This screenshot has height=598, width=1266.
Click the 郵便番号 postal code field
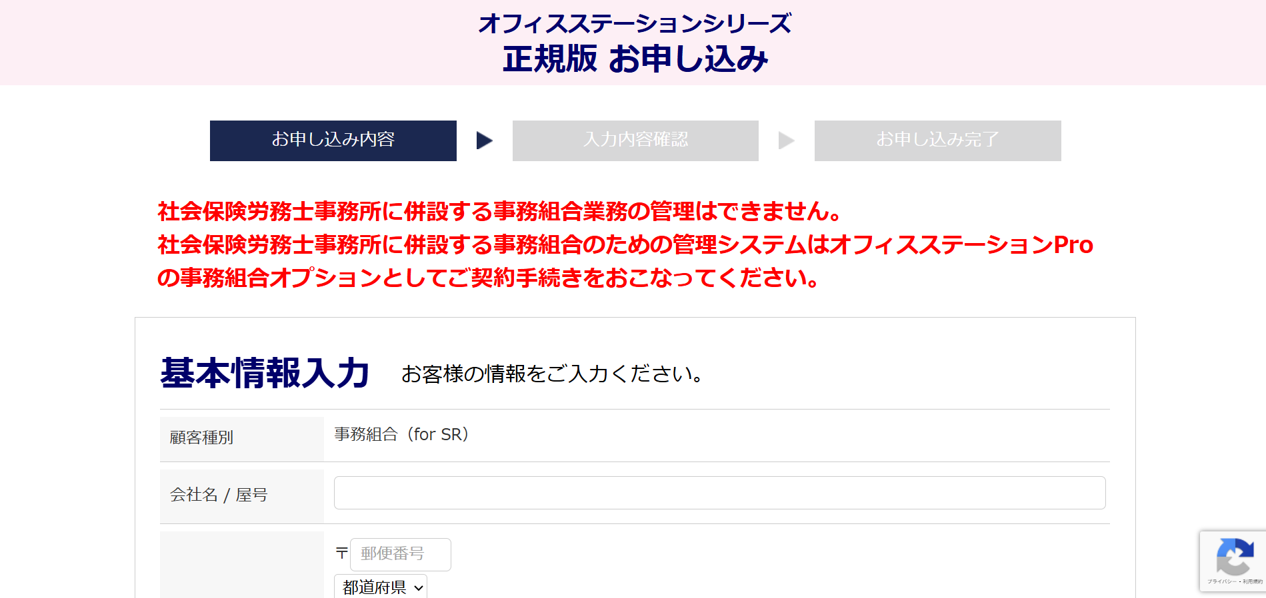[400, 554]
